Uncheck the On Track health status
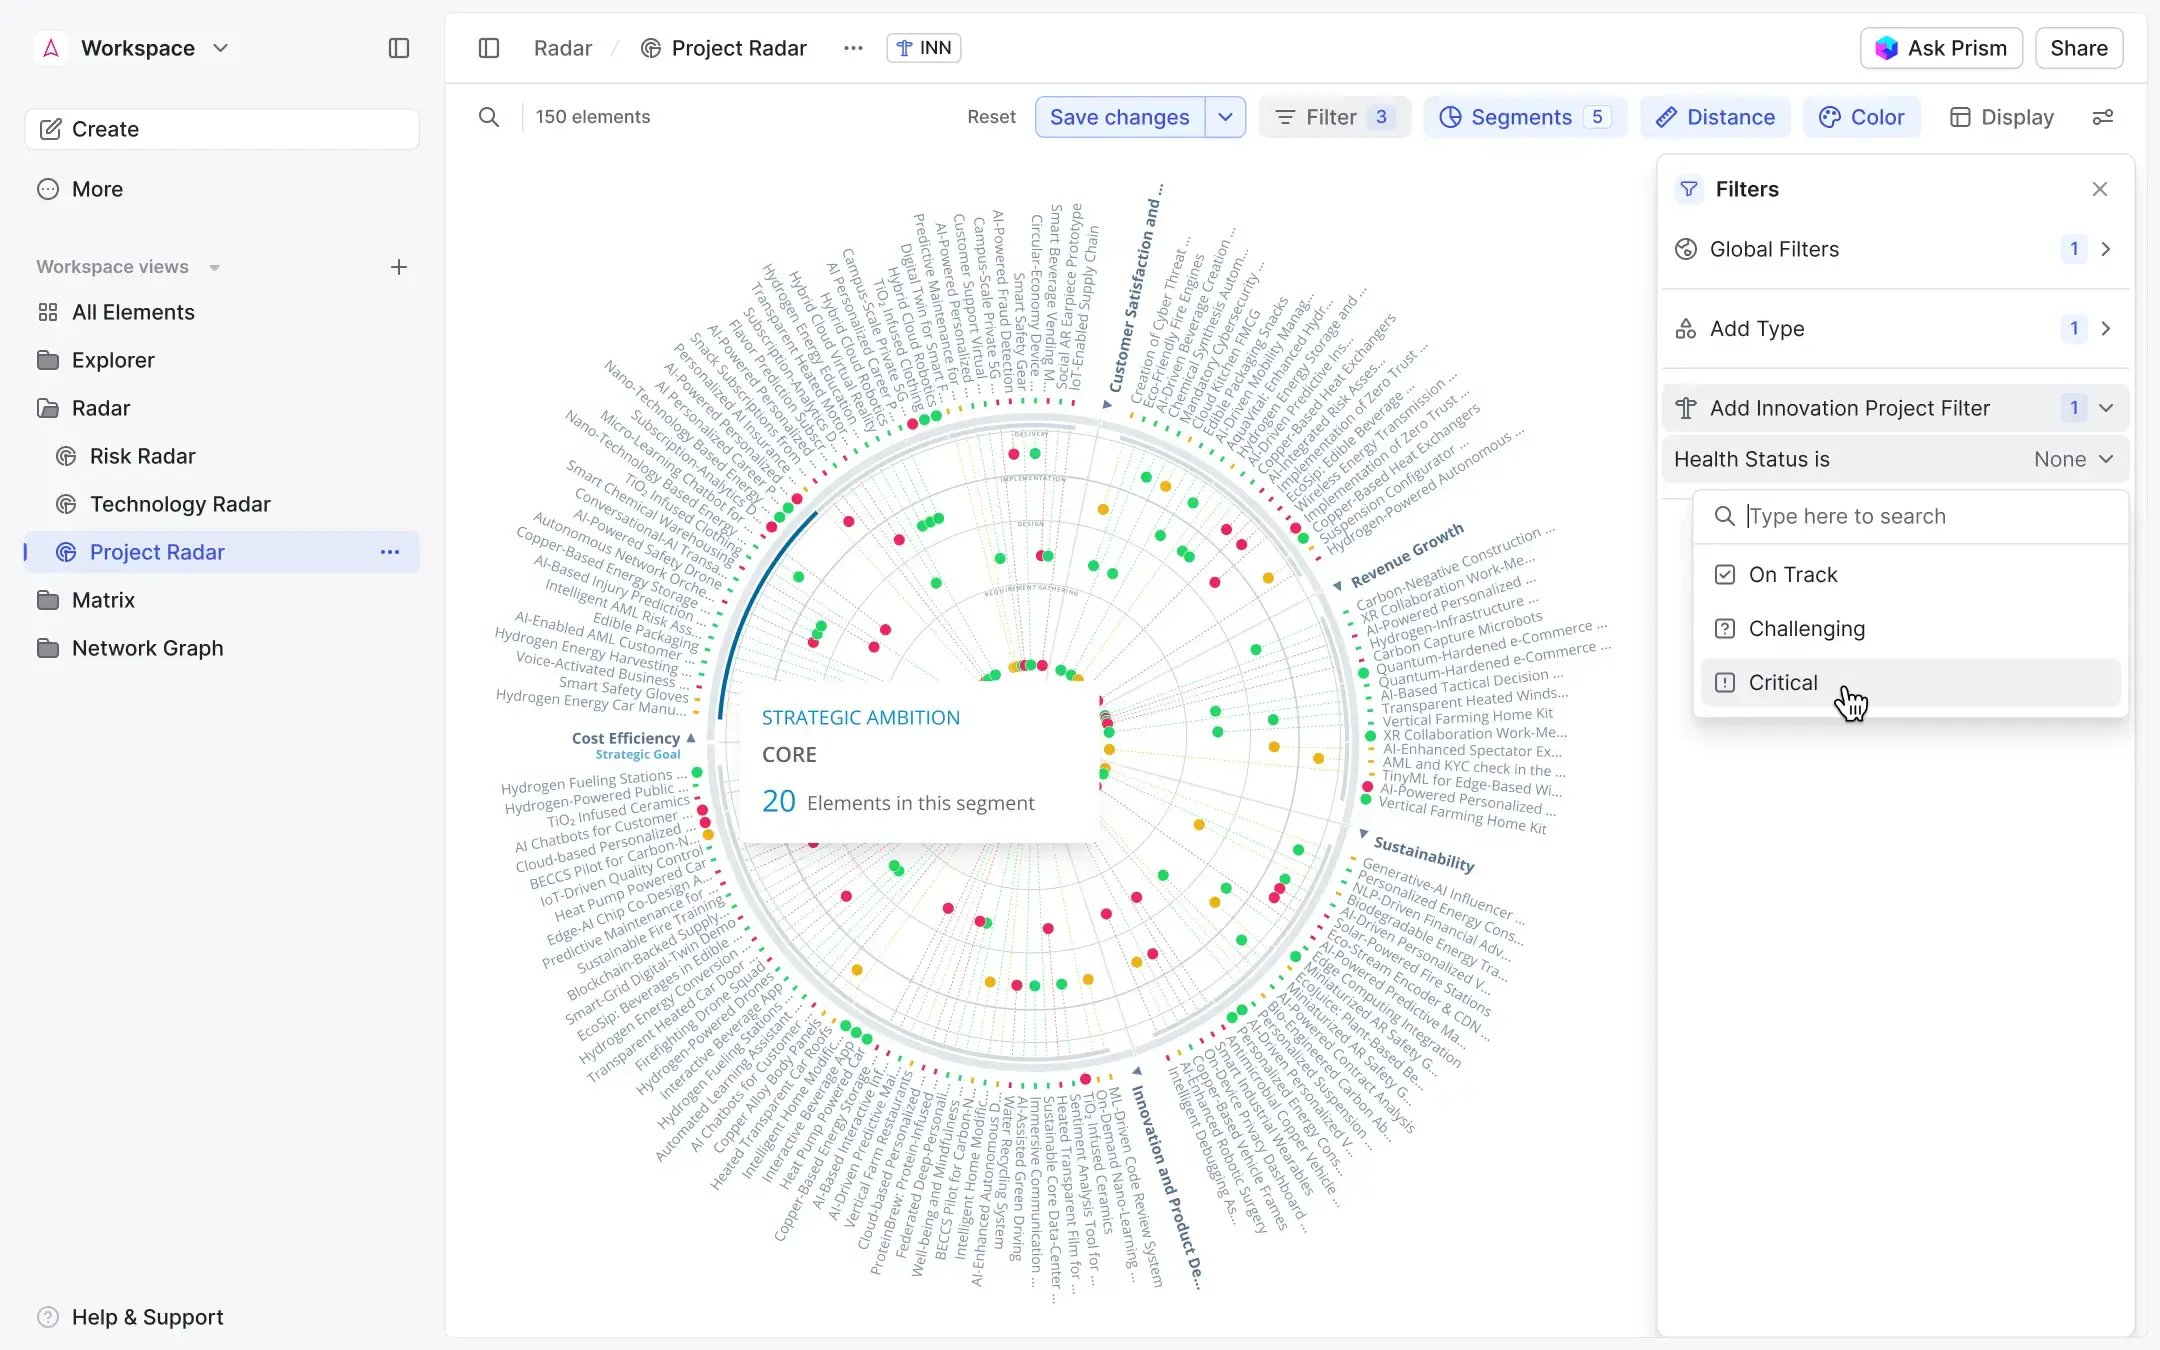2160x1350 pixels. [x=1725, y=574]
